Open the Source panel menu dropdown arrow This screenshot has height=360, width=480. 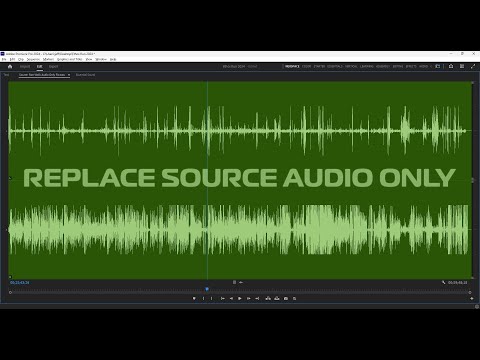coord(69,75)
